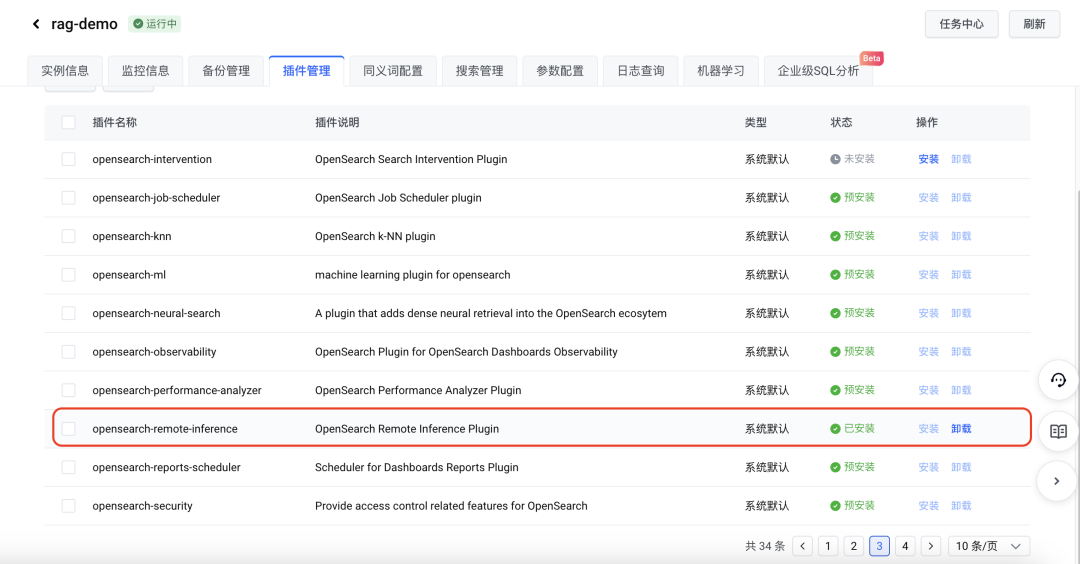Check the opensearch-observability row checkbox
This screenshot has width=1080, height=564.
pyautogui.click(x=68, y=352)
